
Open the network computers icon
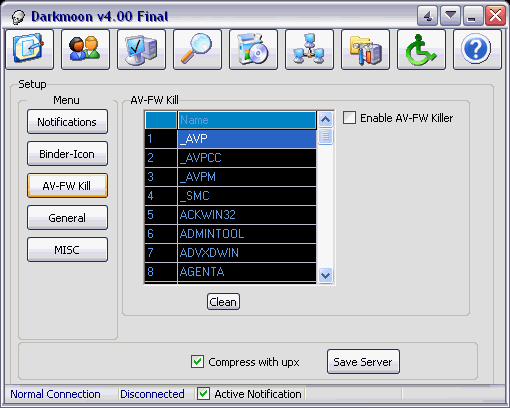coord(309,49)
